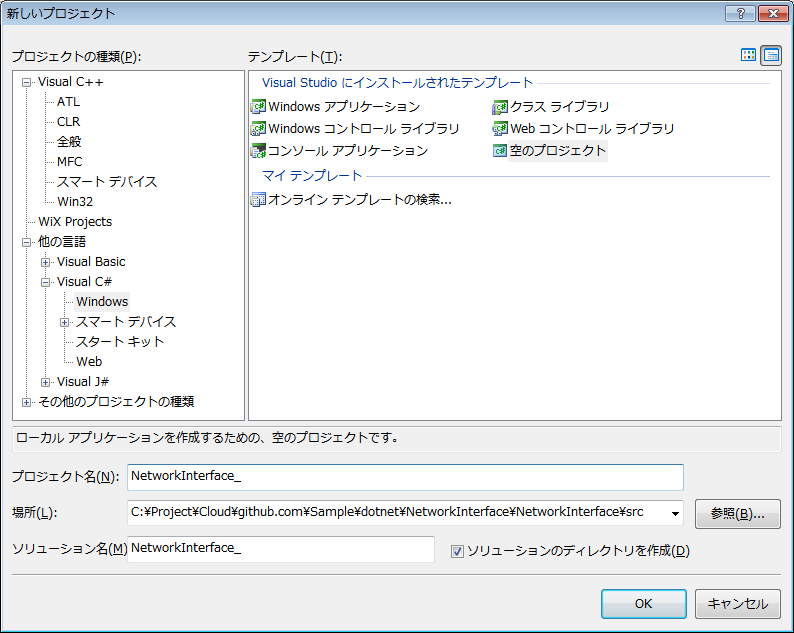Viewport: 794px width, 633px height.
Task: Open オンライン テンプレートの検索... text entry
Action: click(360, 200)
